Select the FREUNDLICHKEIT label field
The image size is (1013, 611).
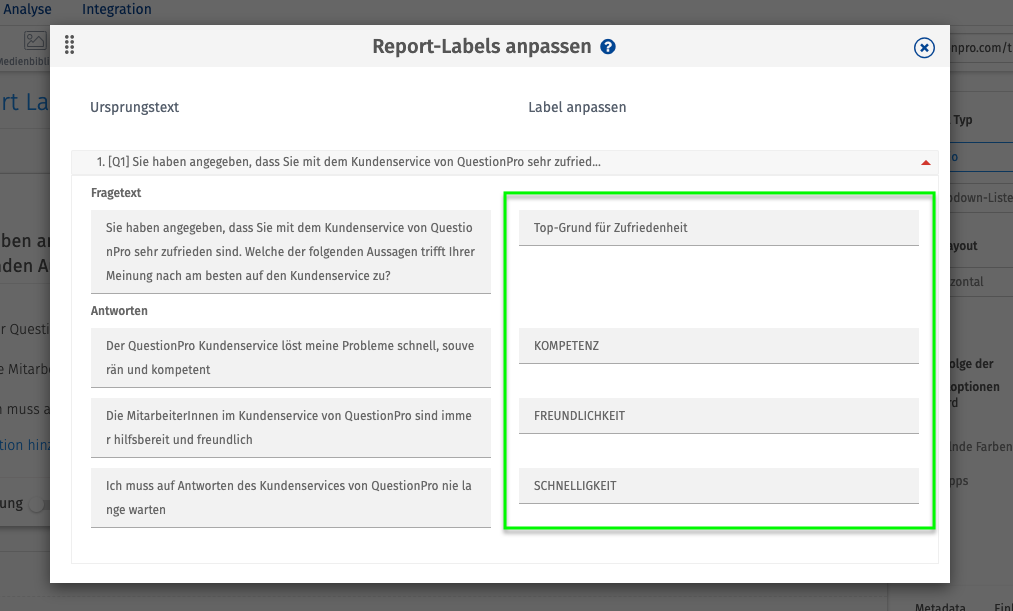coord(718,416)
